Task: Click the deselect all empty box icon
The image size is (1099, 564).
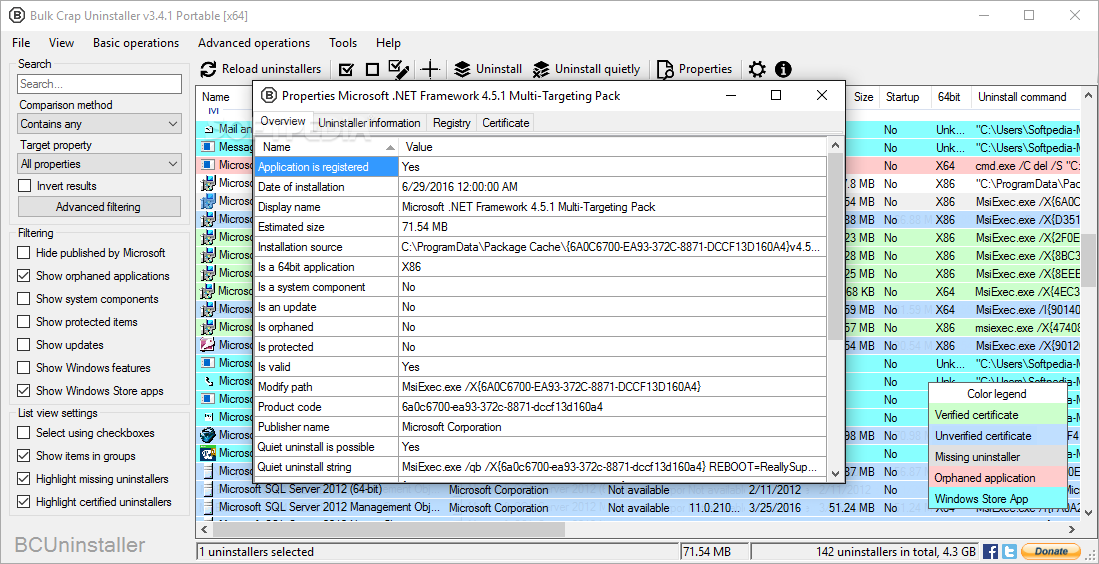Action: point(372,69)
